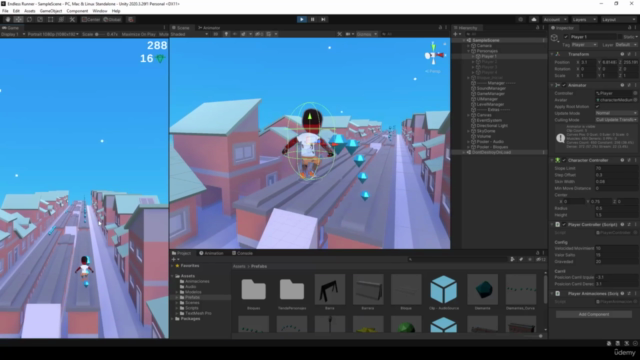
Task: Open Animator component presets icon
Action: tap(629, 85)
